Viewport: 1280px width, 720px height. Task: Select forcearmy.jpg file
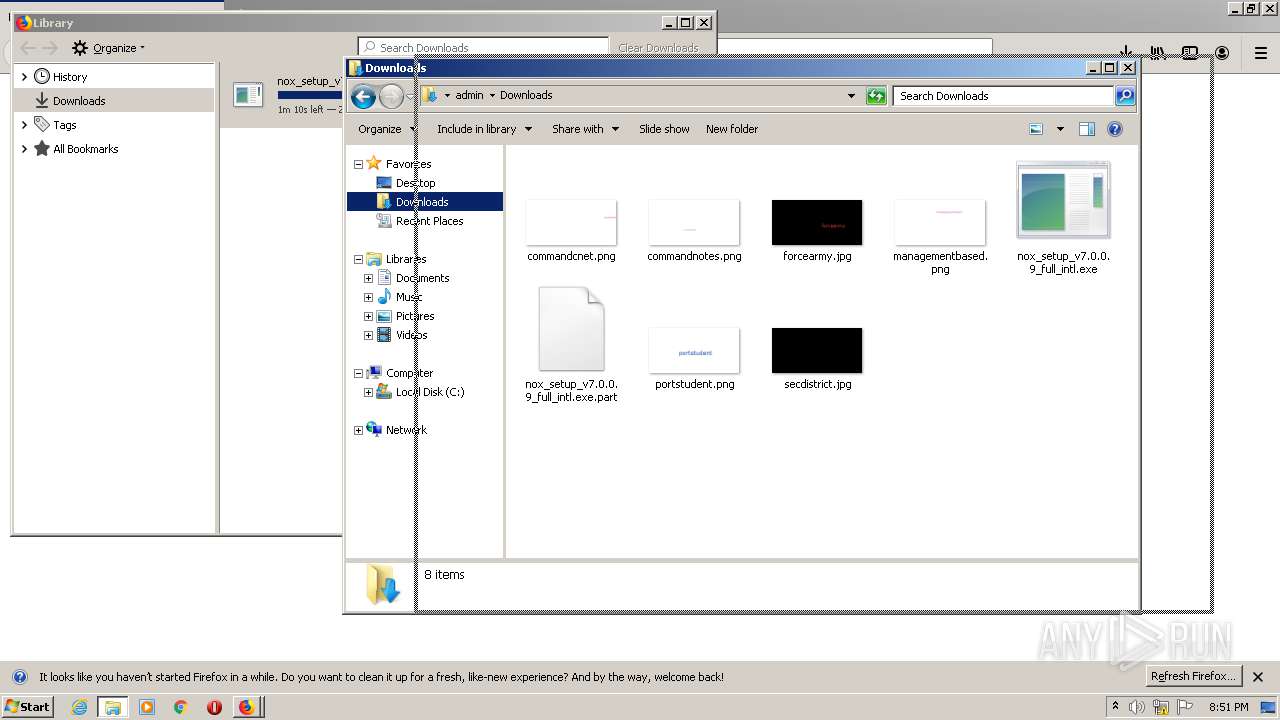[817, 231]
